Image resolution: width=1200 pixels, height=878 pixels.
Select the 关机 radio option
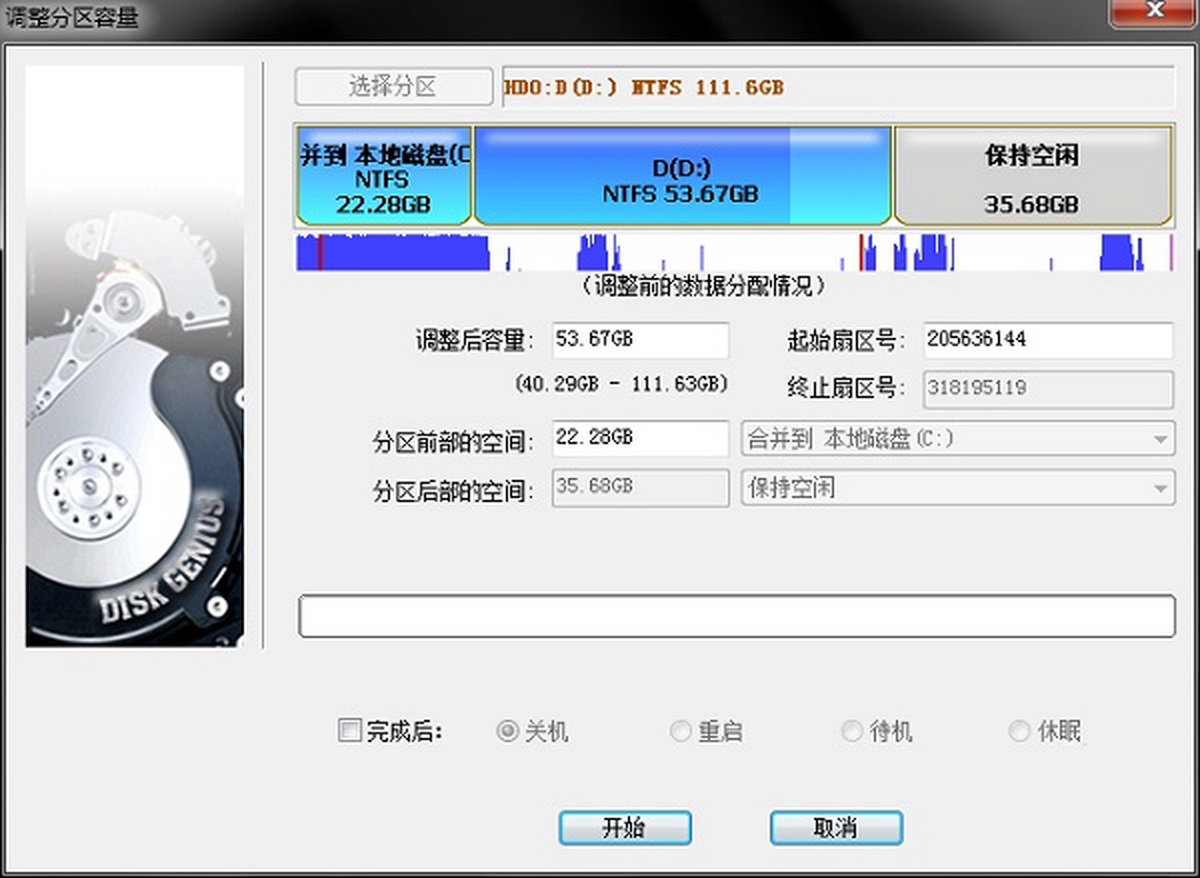(x=508, y=731)
